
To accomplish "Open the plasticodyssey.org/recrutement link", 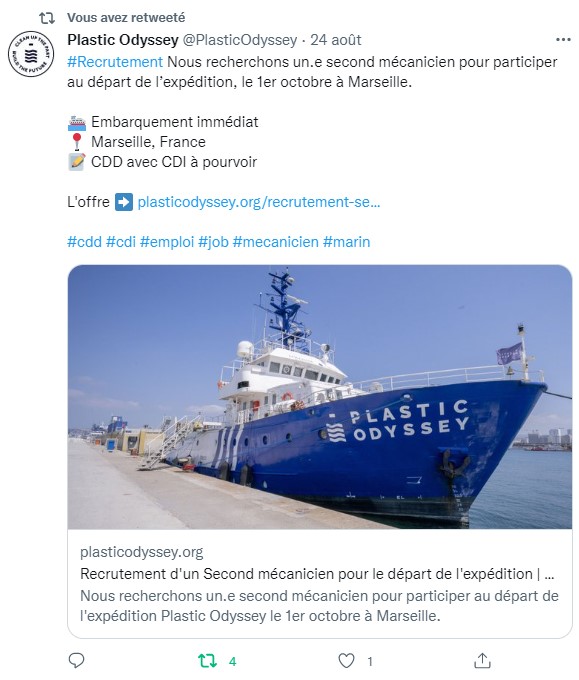I will click(258, 202).
